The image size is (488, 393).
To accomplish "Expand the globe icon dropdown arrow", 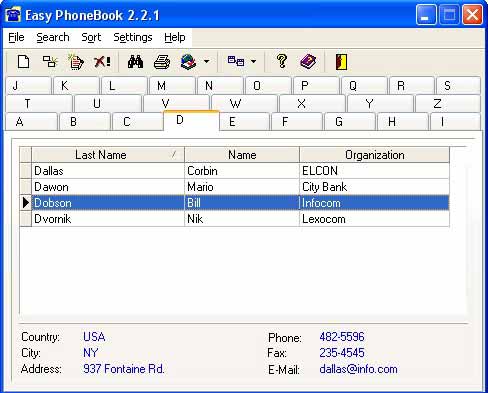I will pos(207,62).
